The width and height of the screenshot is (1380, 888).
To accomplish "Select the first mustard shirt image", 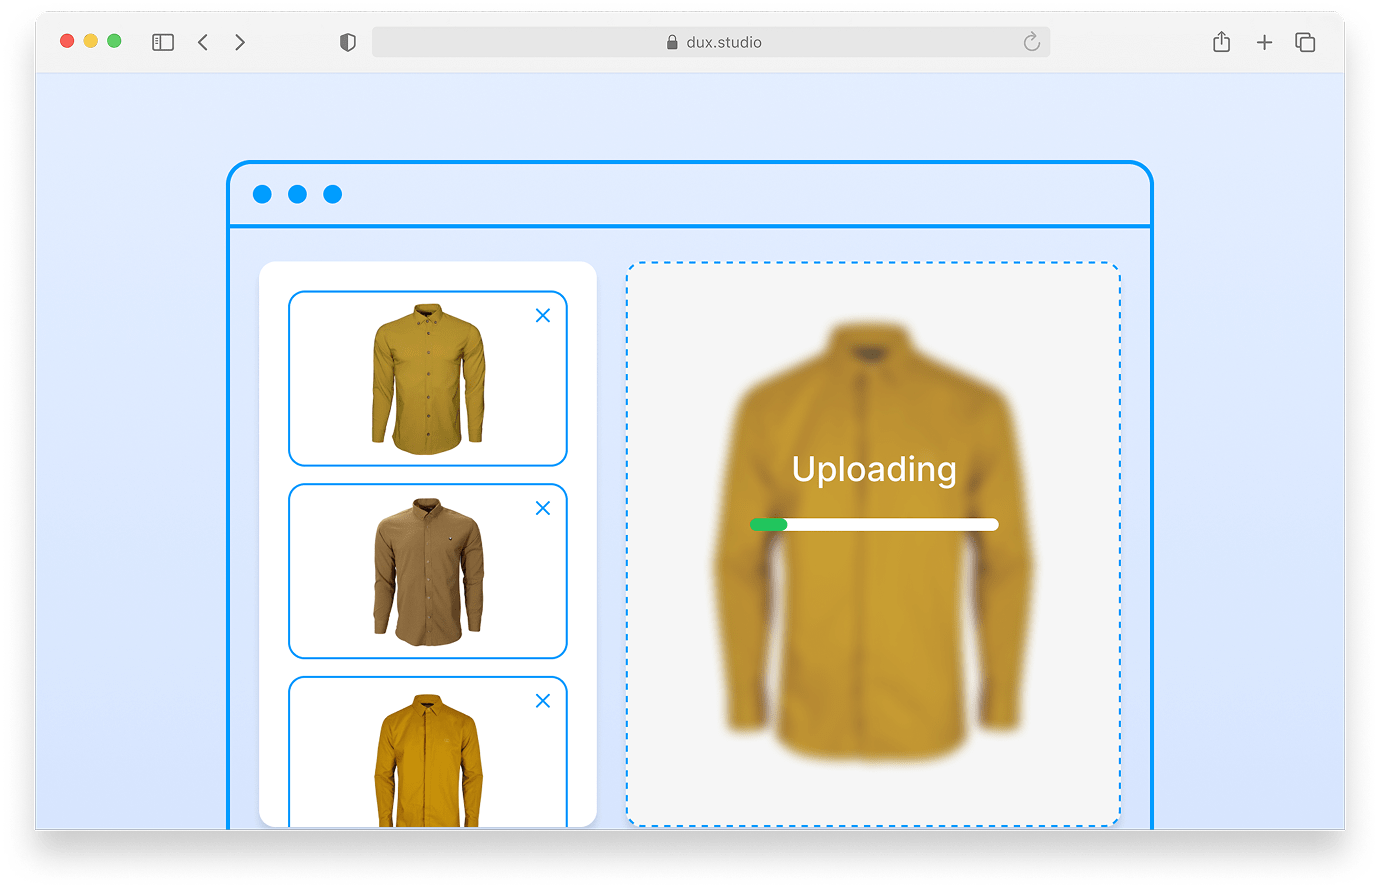I will click(428, 379).
